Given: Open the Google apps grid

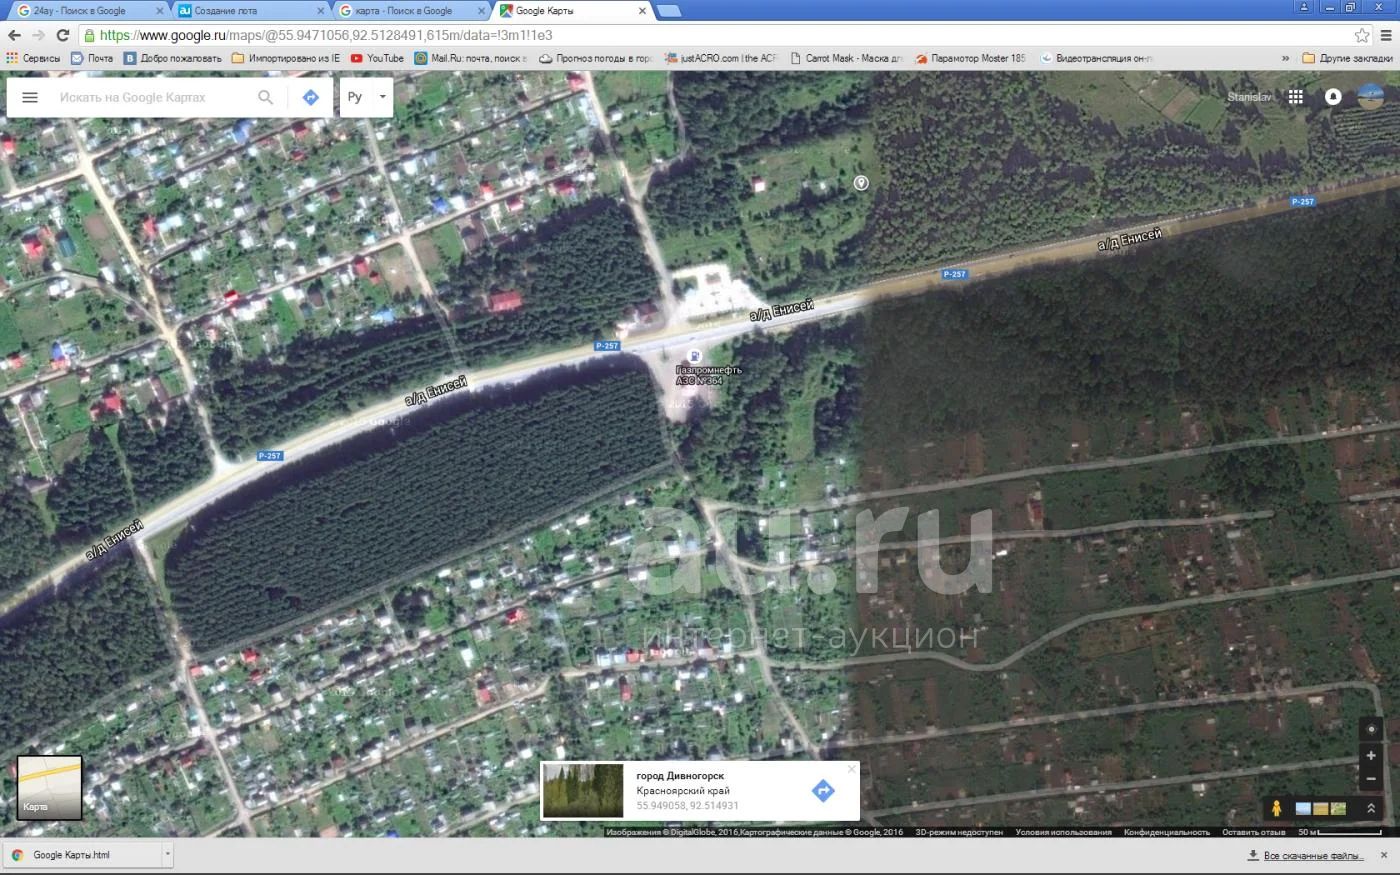Looking at the screenshot, I should coord(1295,97).
